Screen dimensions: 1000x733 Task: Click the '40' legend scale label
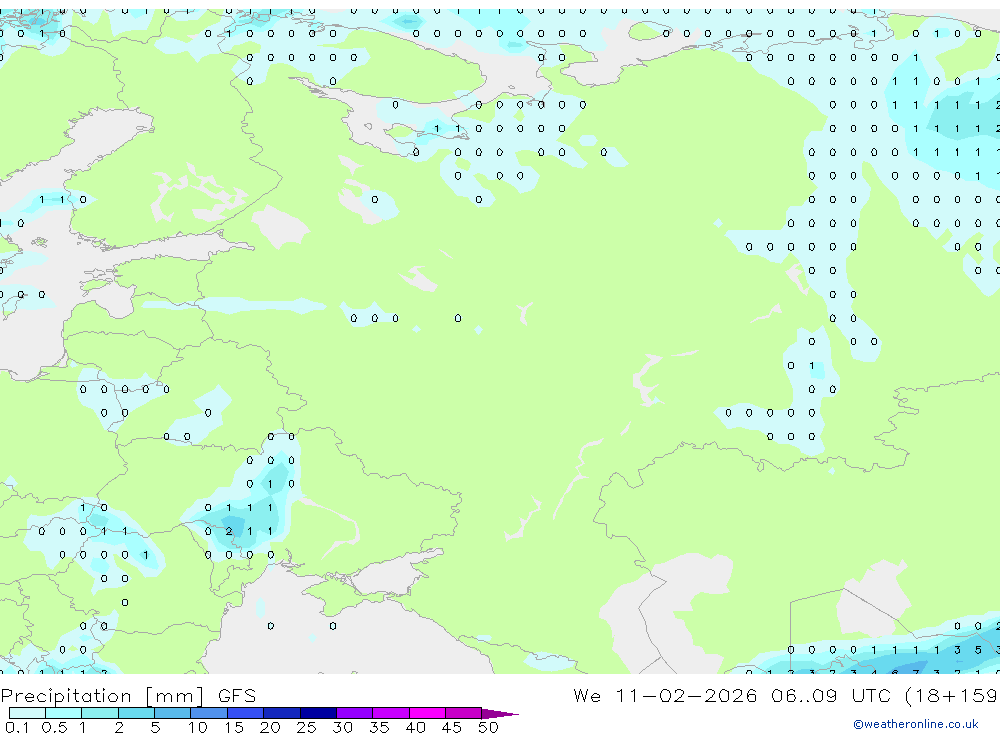click(x=415, y=727)
